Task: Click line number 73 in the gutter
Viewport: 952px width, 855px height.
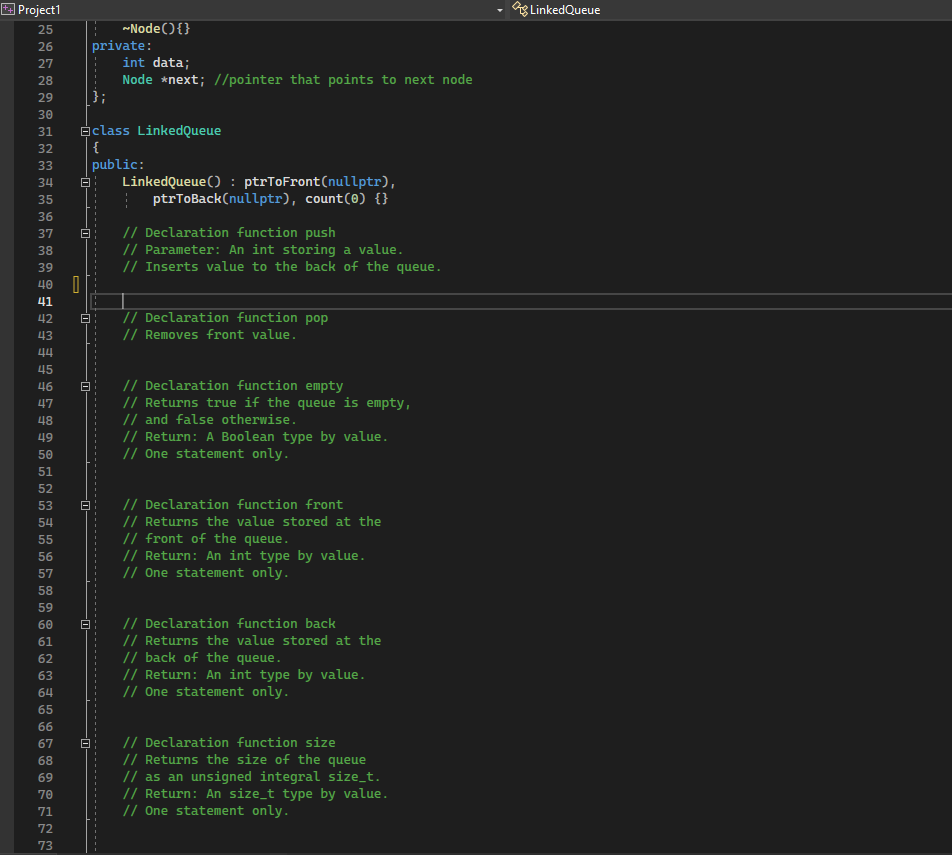Action: click(45, 845)
